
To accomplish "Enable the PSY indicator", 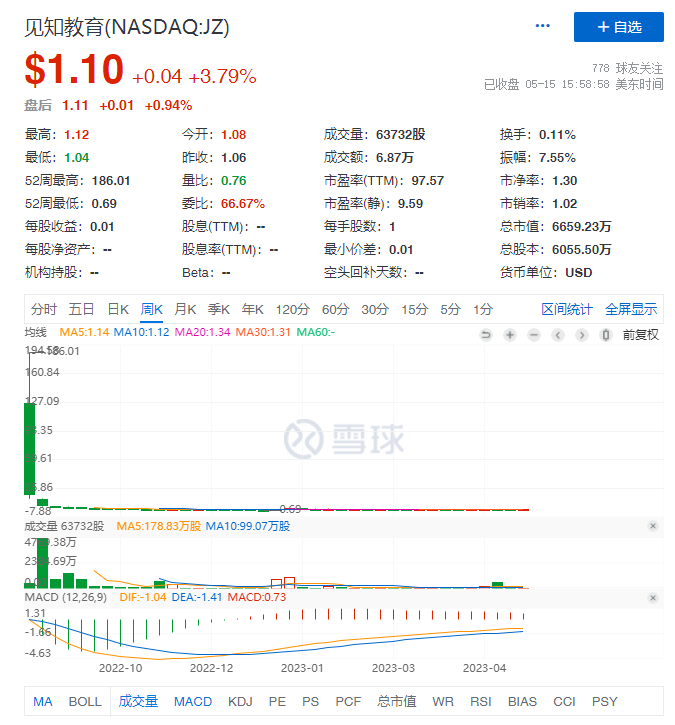I will (604, 701).
